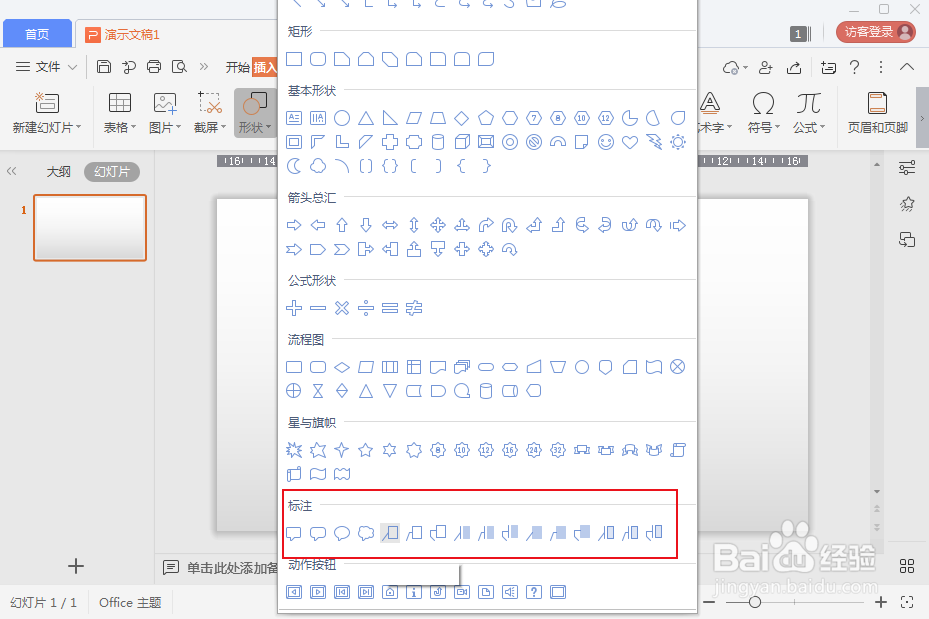
Task: Insert the explosion star shape
Action: point(294,450)
